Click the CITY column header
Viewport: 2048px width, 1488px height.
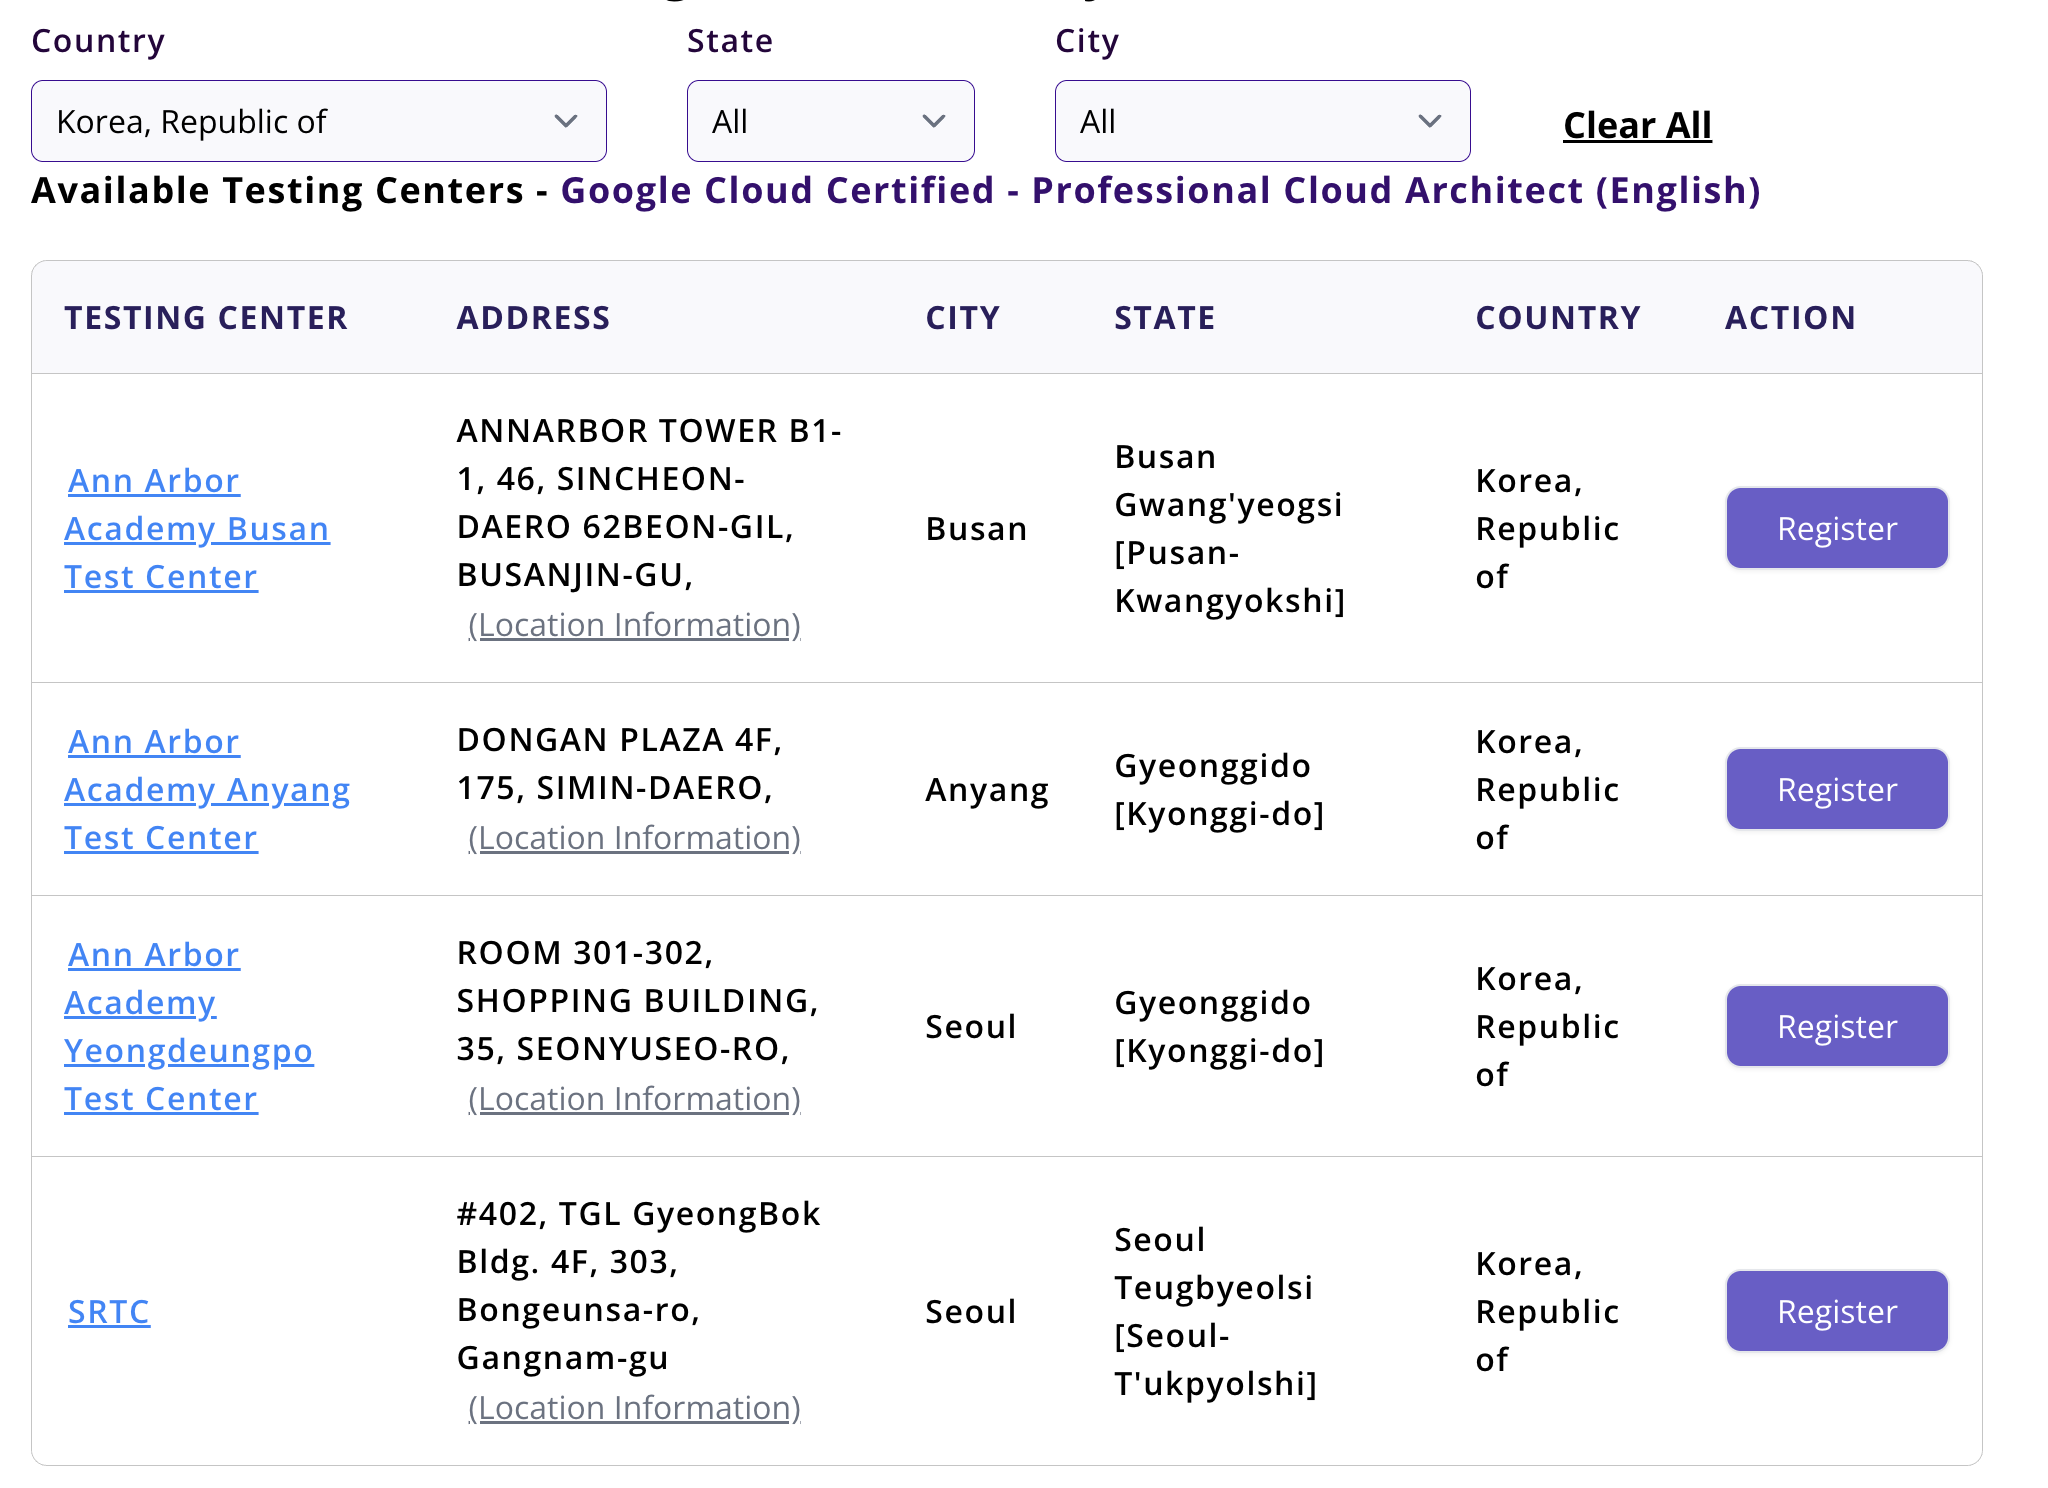click(962, 318)
